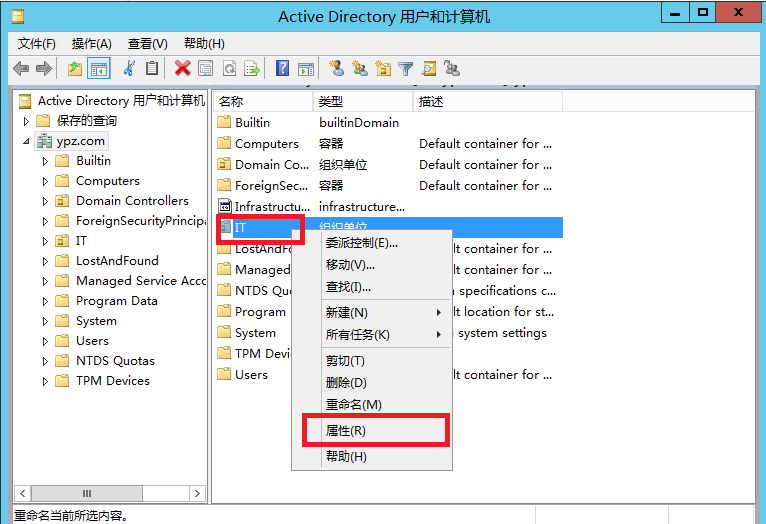The height and width of the screenshot is (524, 766).
Task: Click the tree pane horizontal scrollbar thumb
Action: pos(87,493)
